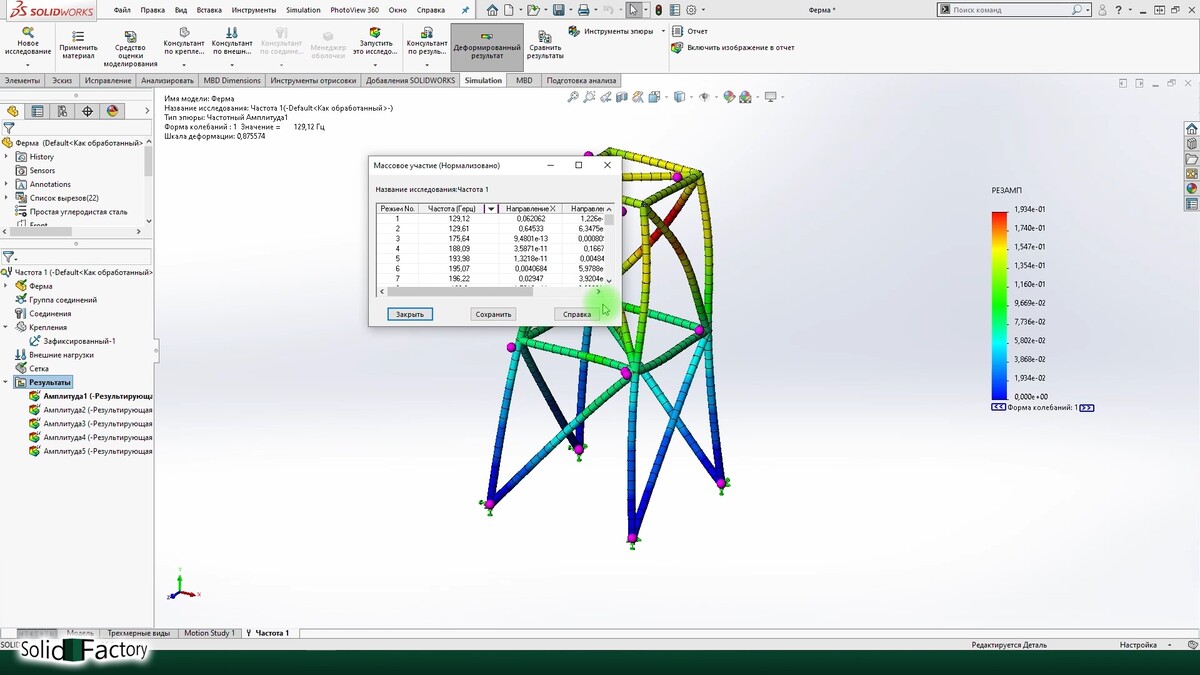Screen dimensions: 1200x675
Task: Click the DimXpertManager crosshair tab icon
Action: pyautogui.click(x=87, y=111)
